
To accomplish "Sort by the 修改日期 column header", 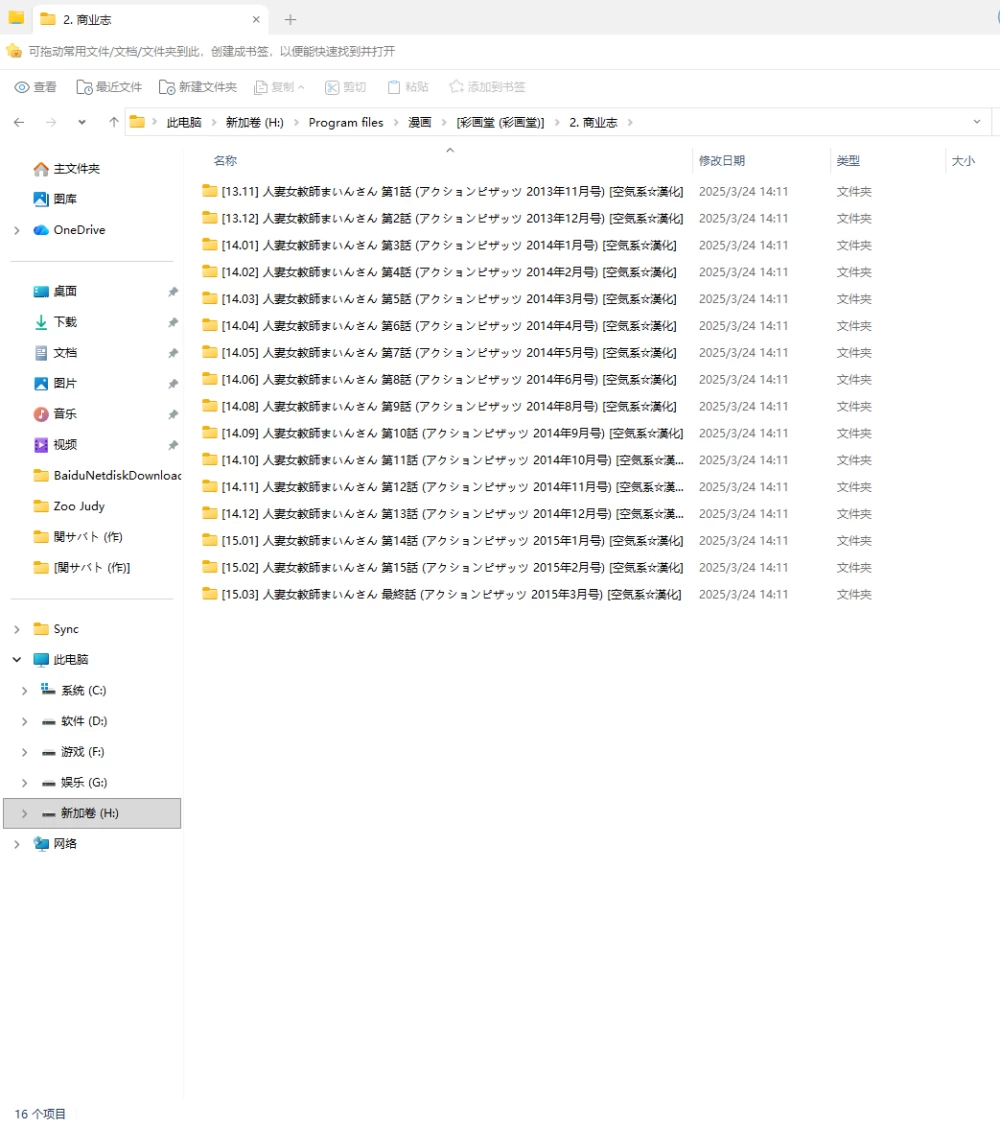I will pyautogui.click(x=722, y=160).
